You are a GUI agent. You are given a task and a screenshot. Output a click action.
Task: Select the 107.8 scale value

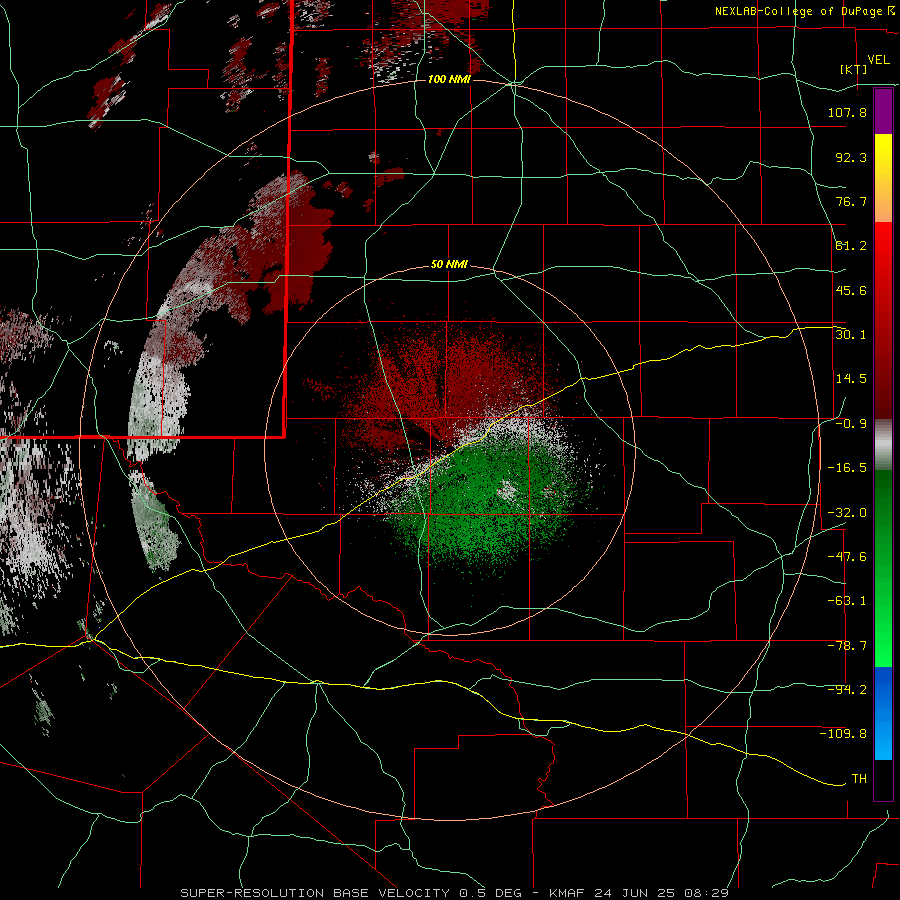point(847,112)
